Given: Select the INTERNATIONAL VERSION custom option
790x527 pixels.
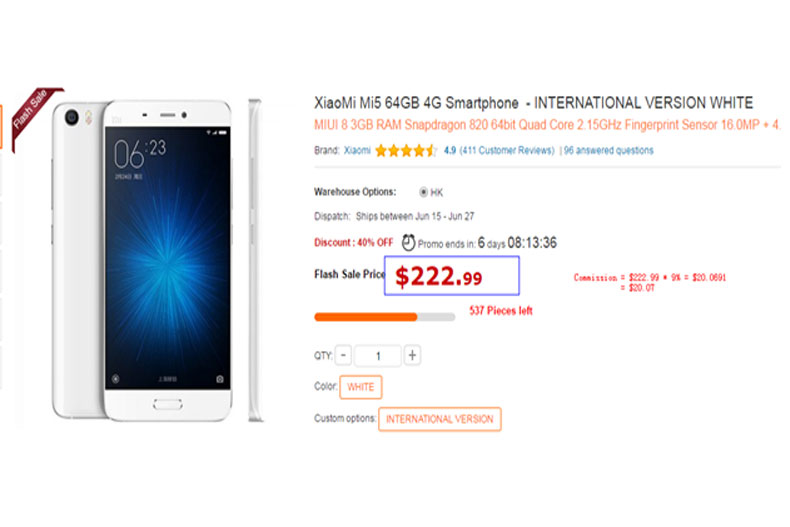Looking at the screenshot, I should tap(440, 419).
